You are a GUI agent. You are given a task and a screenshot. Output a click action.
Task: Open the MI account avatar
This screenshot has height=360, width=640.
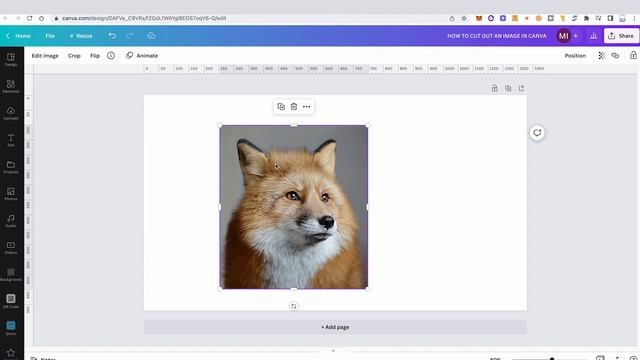click(564, 36)
